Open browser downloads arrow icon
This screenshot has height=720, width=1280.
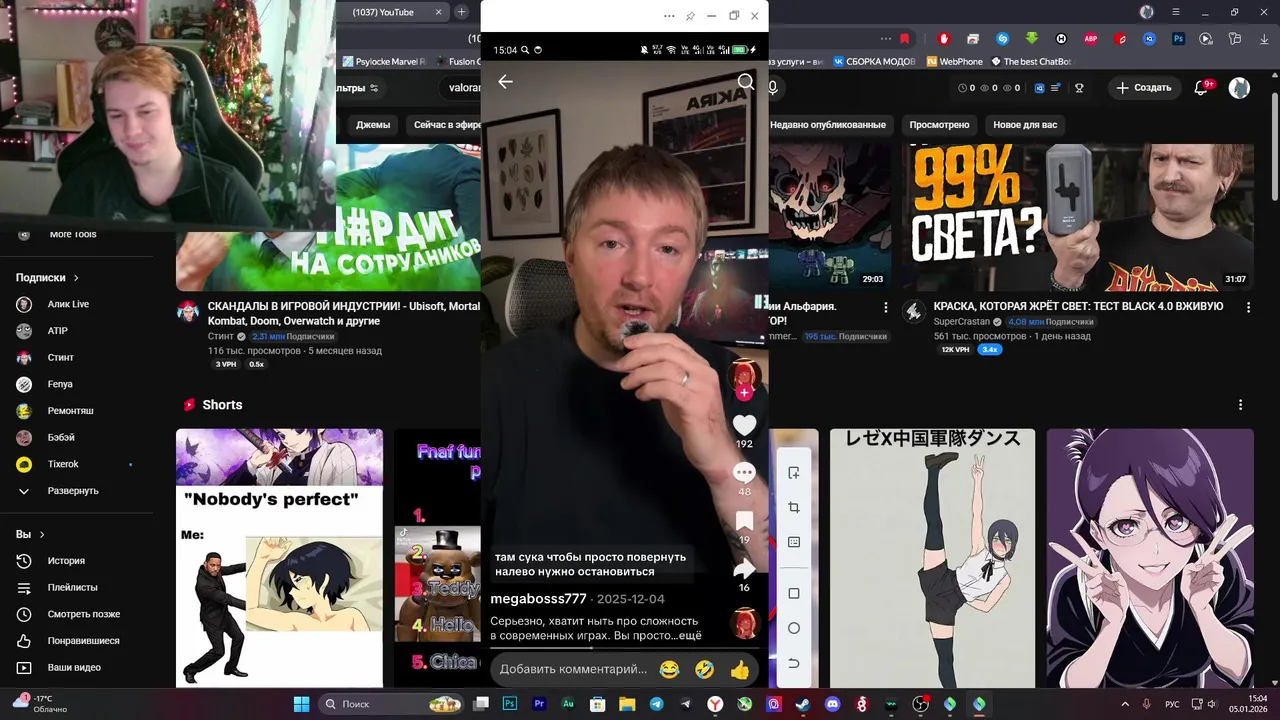[x=1263, y=39]
